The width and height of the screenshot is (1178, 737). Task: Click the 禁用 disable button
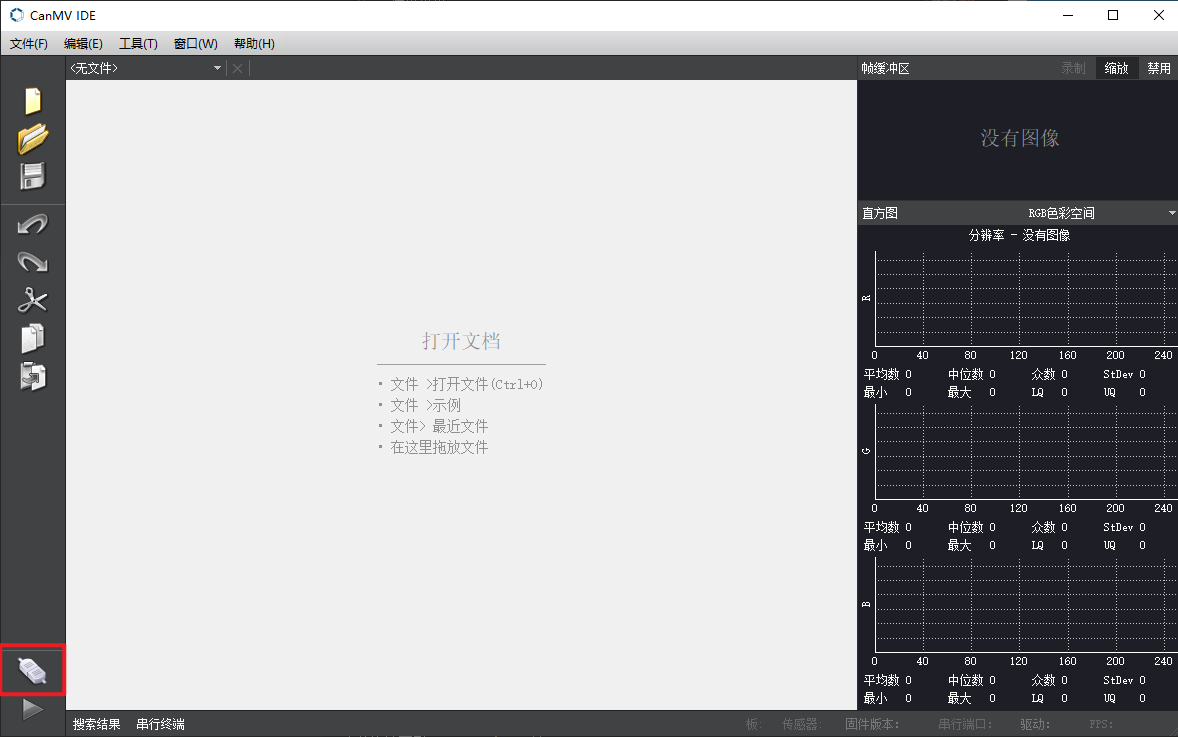click(1158, 68)
